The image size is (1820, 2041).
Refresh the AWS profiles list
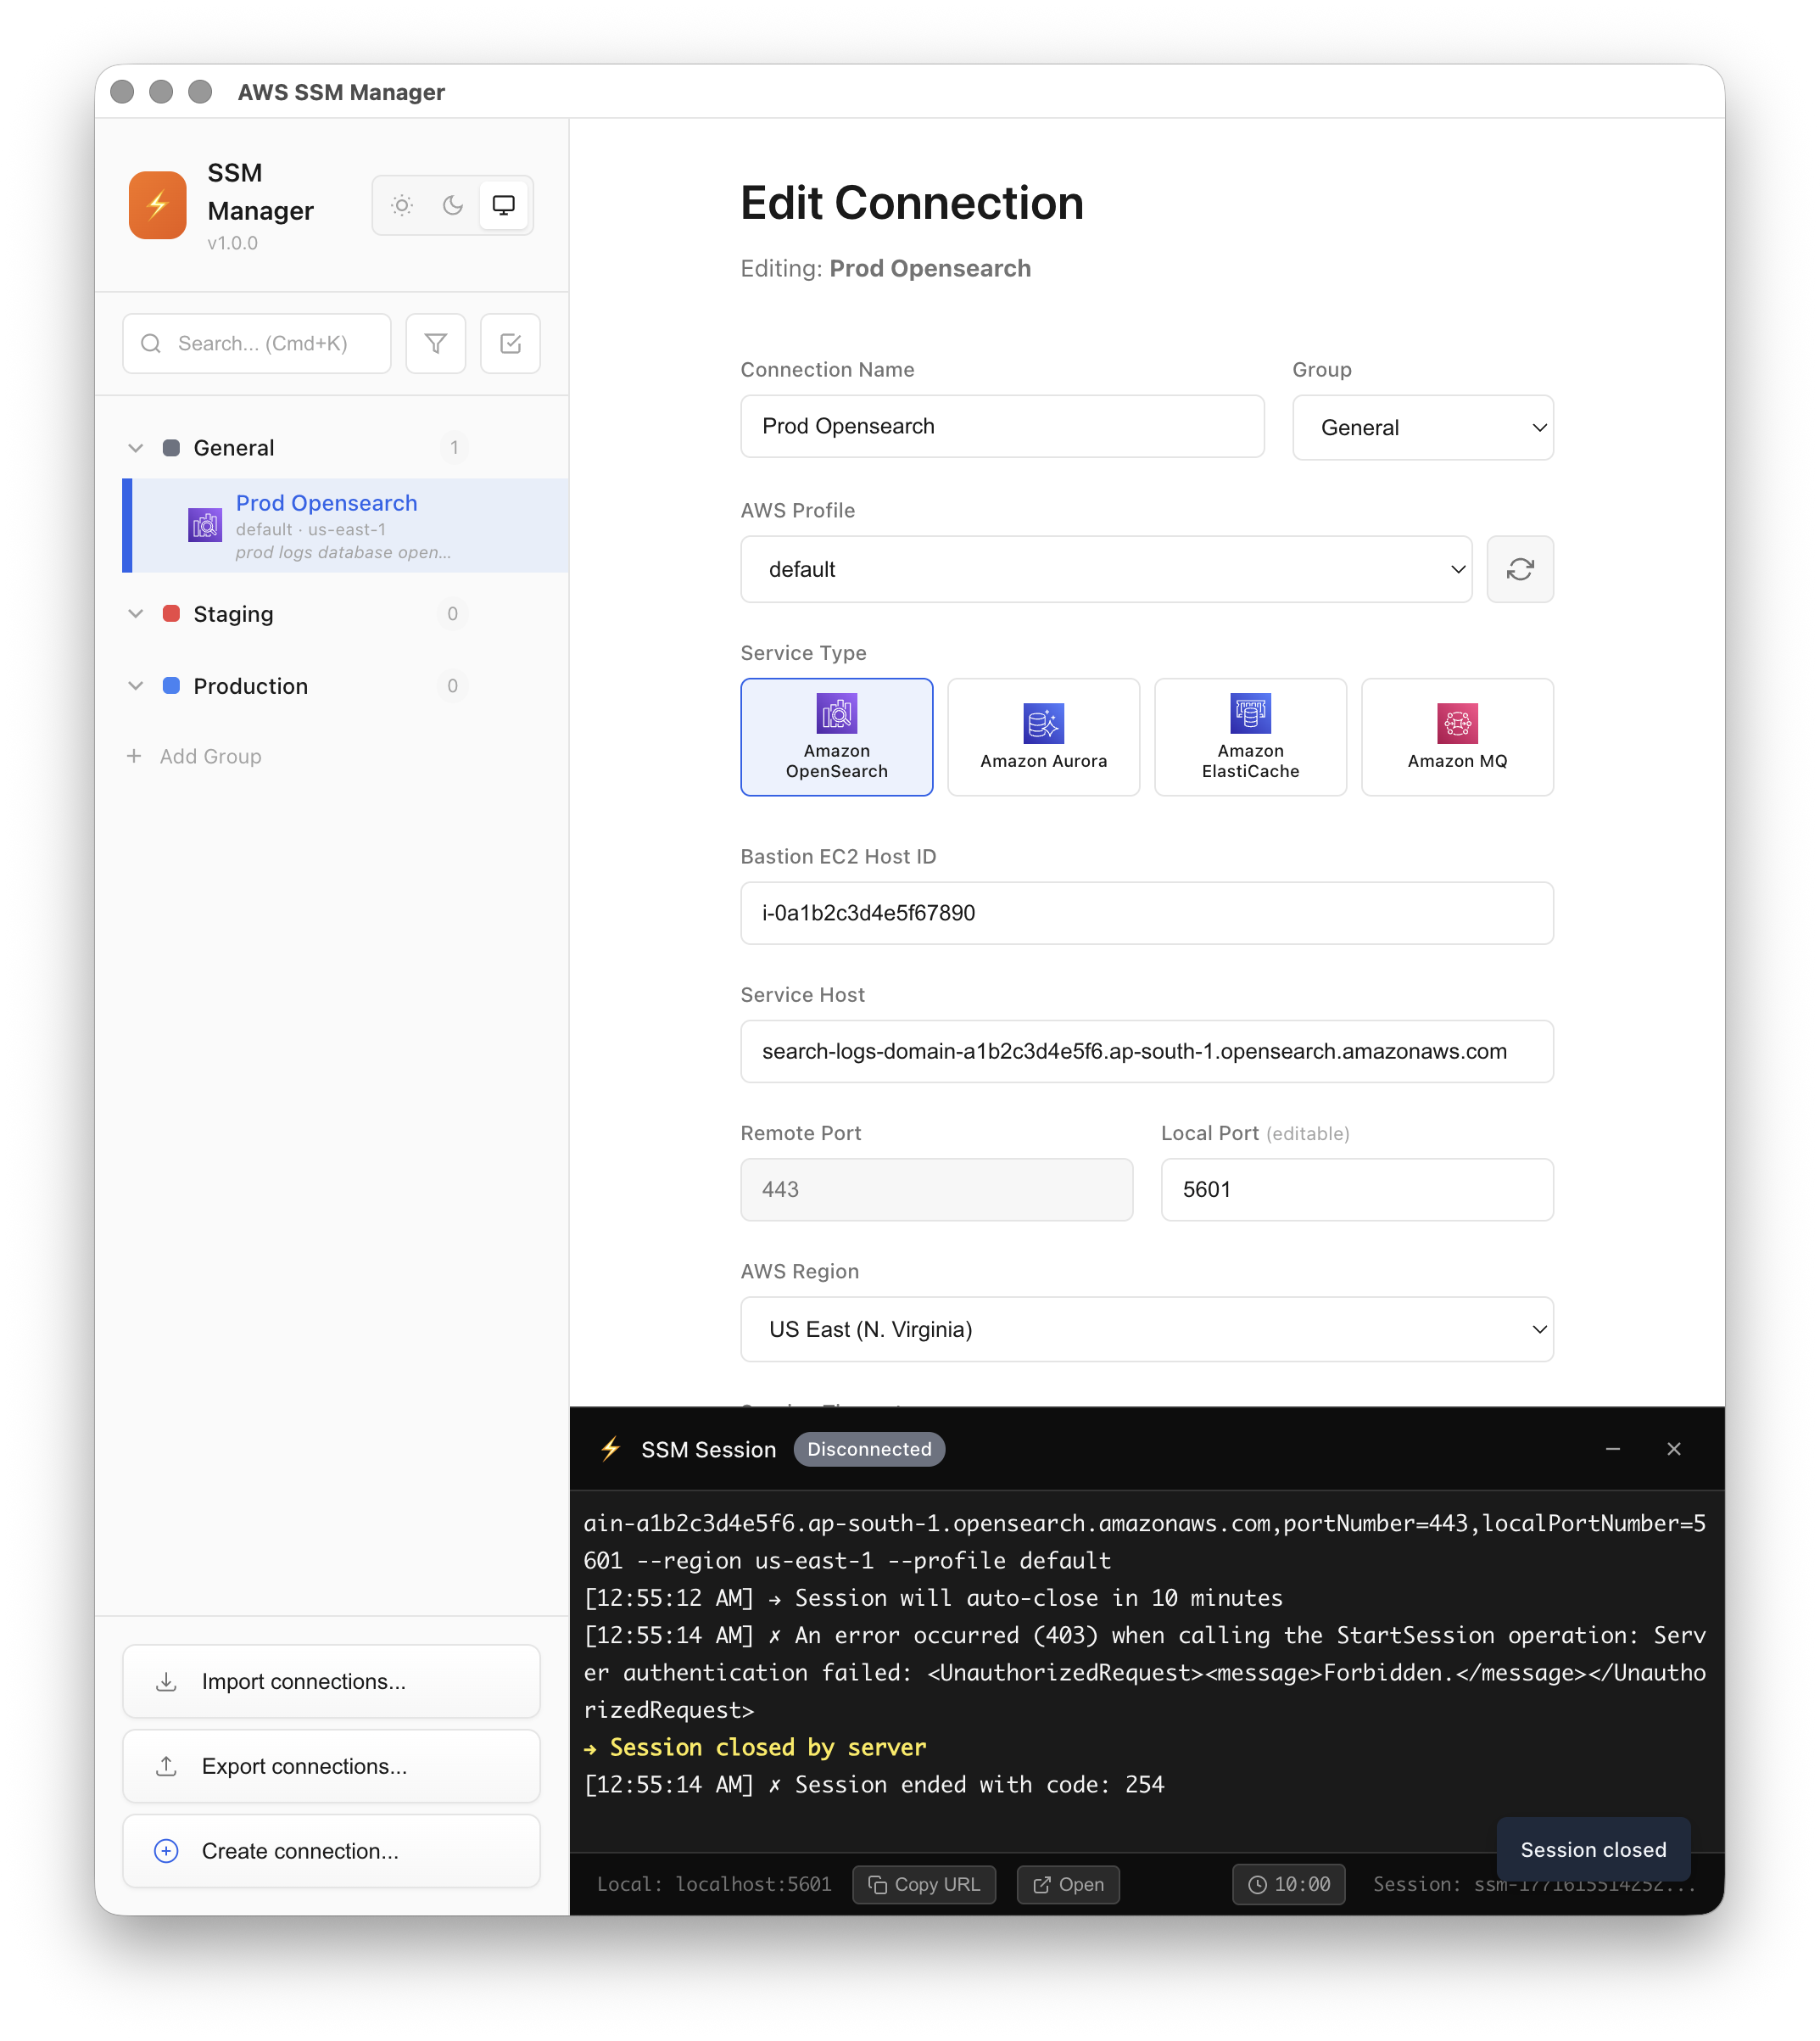tap(1520, 569)
